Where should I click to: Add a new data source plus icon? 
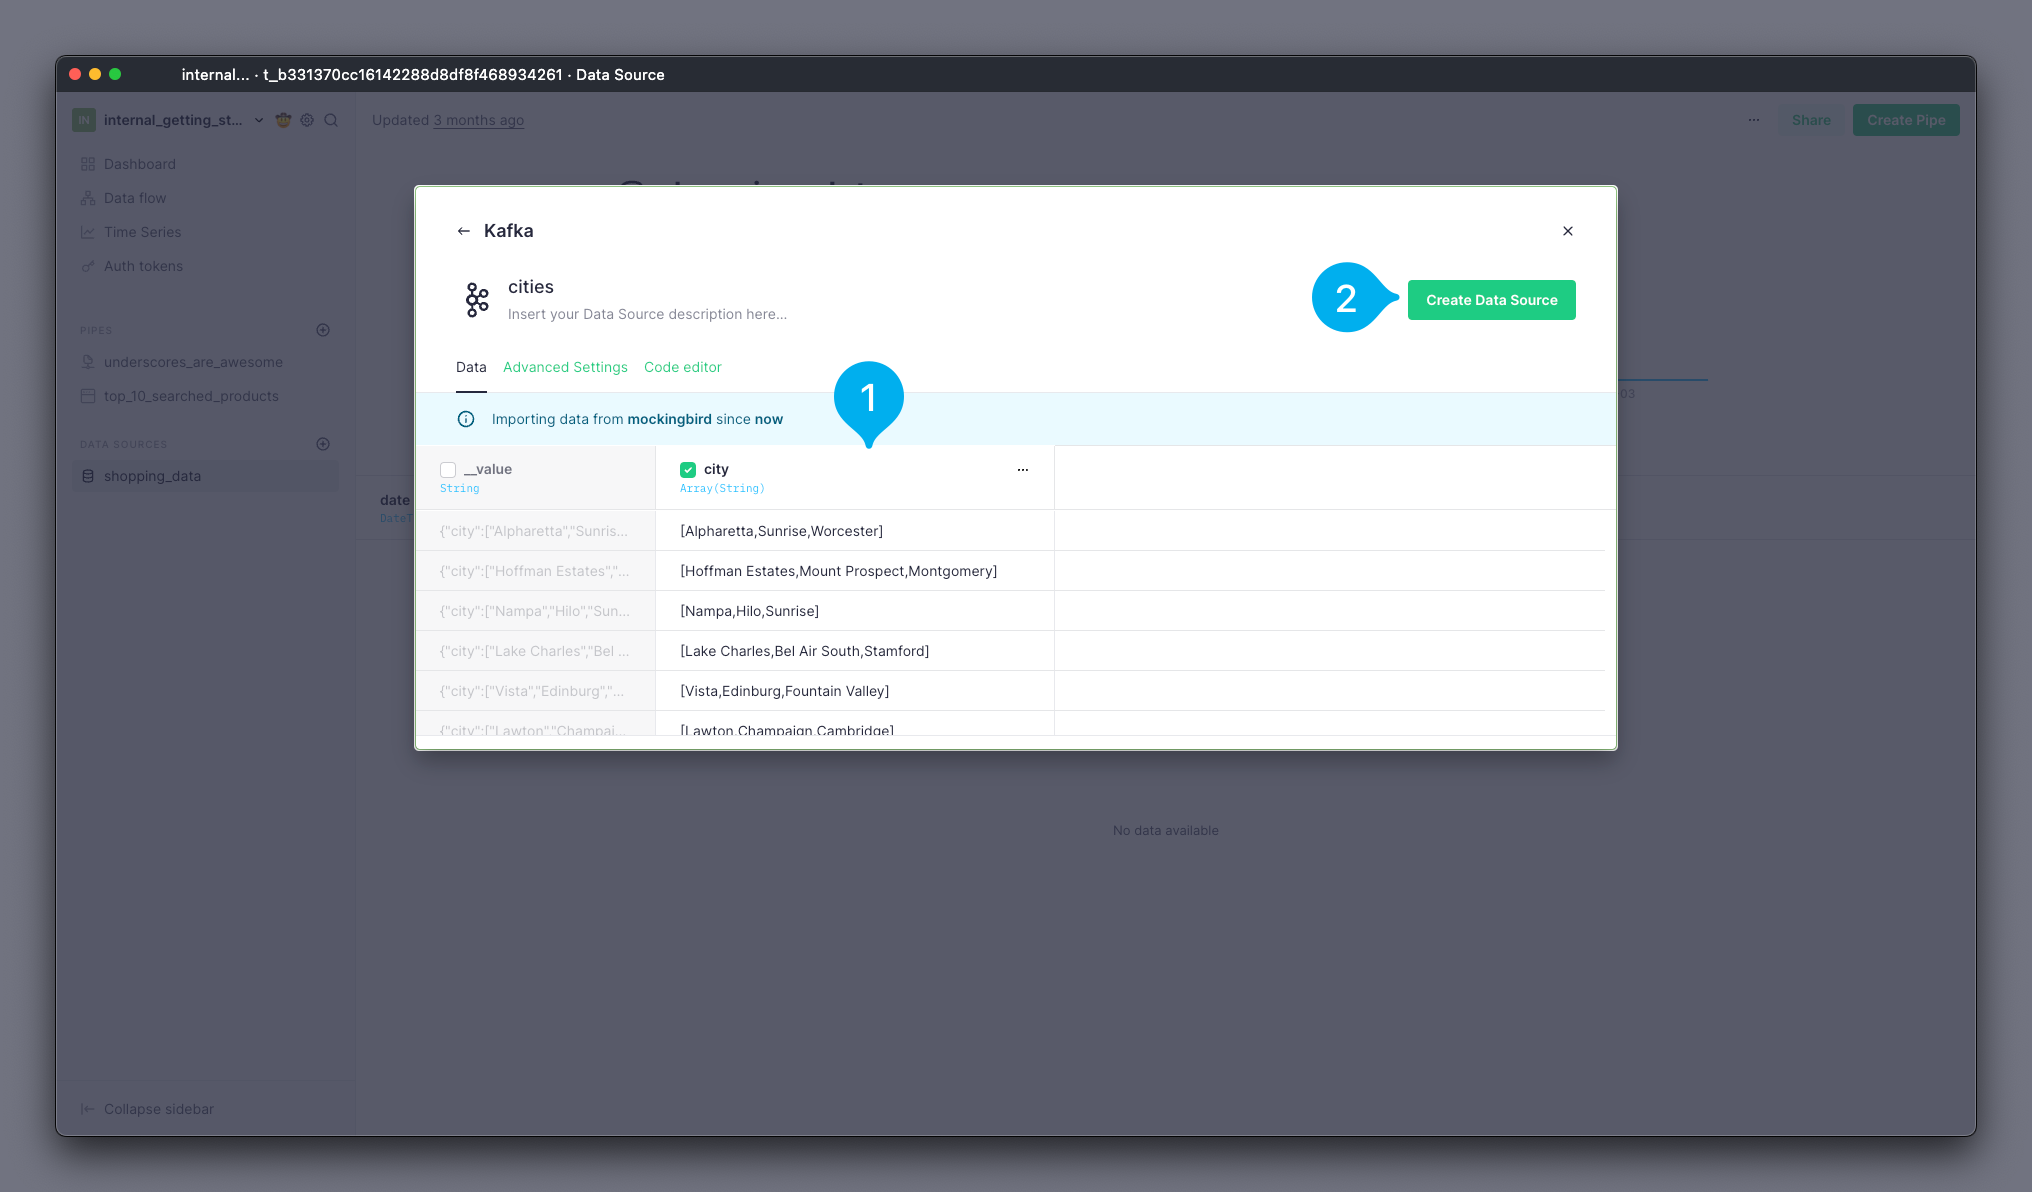click(x=323, y=444)
